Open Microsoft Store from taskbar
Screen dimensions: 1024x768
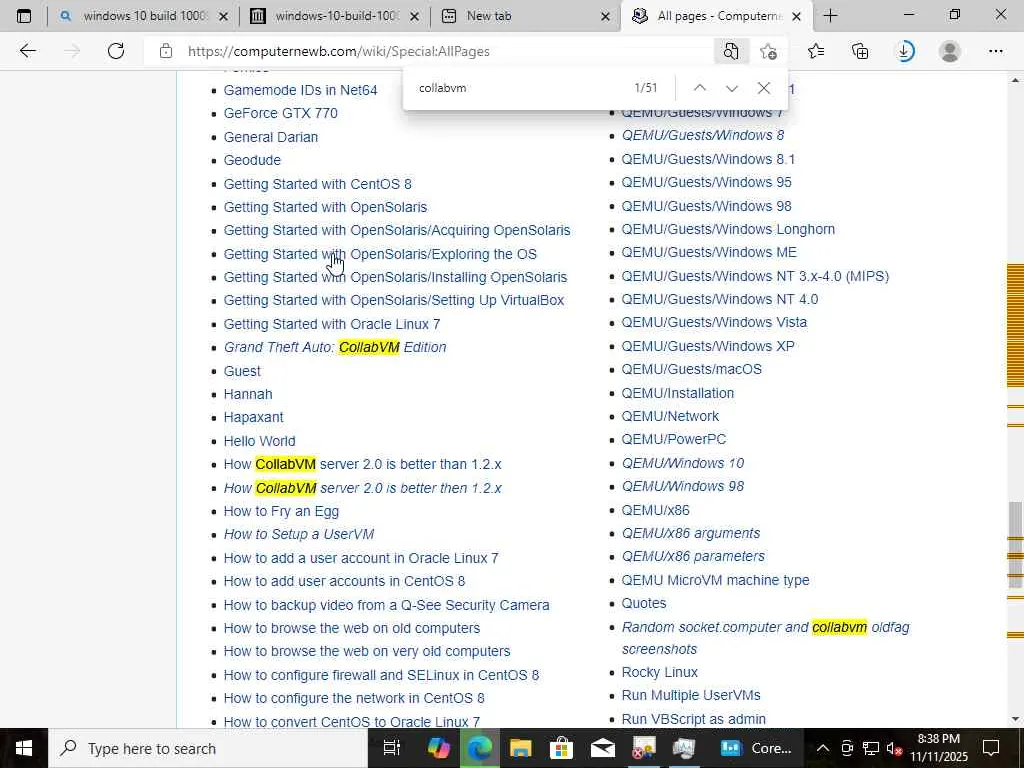(561, 748)
